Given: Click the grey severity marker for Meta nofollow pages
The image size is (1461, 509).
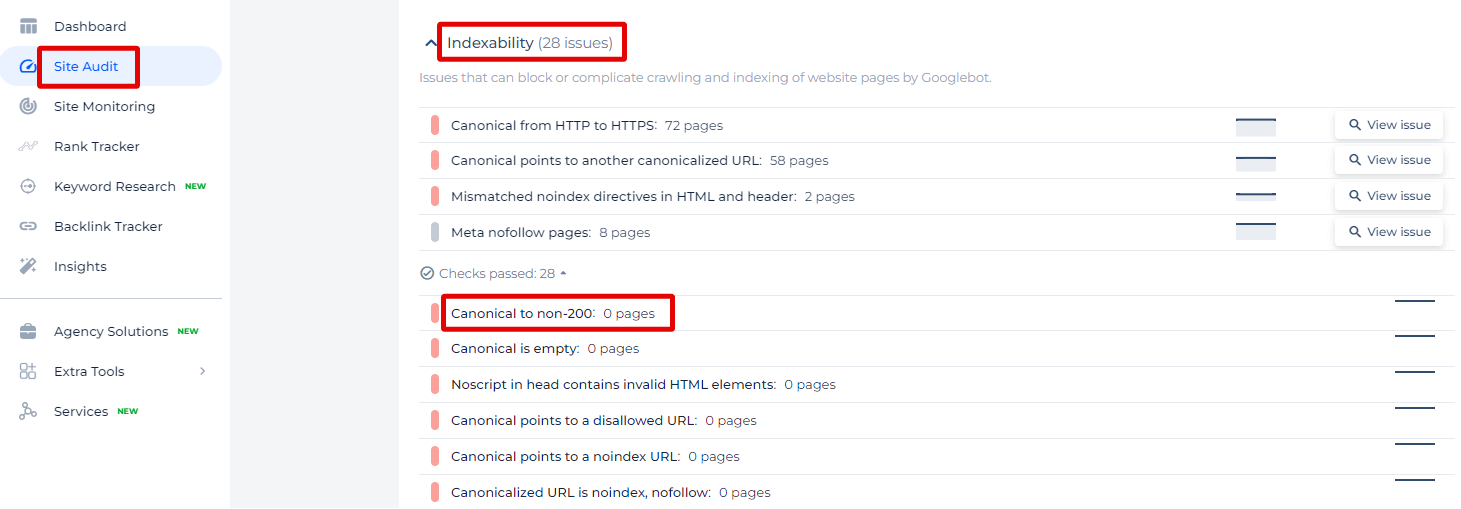Looking at the screenshot, I should 435,232.
